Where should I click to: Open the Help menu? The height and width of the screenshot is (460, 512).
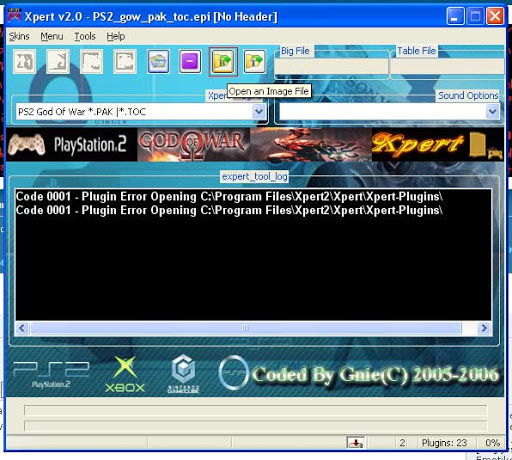116,36
